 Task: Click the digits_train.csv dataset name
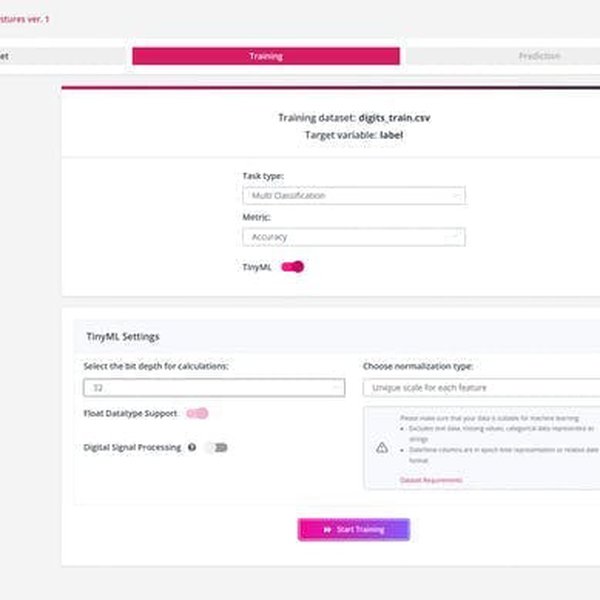395,117
